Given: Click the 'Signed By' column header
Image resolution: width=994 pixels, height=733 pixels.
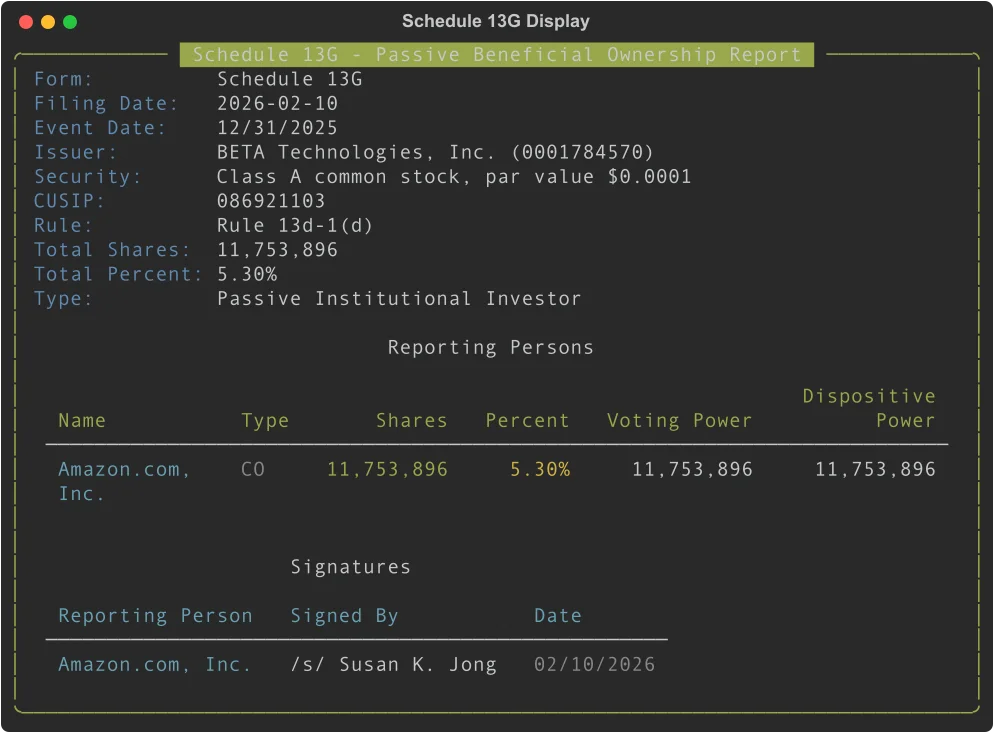Looking at the screenshot, I should pos(344,616).
